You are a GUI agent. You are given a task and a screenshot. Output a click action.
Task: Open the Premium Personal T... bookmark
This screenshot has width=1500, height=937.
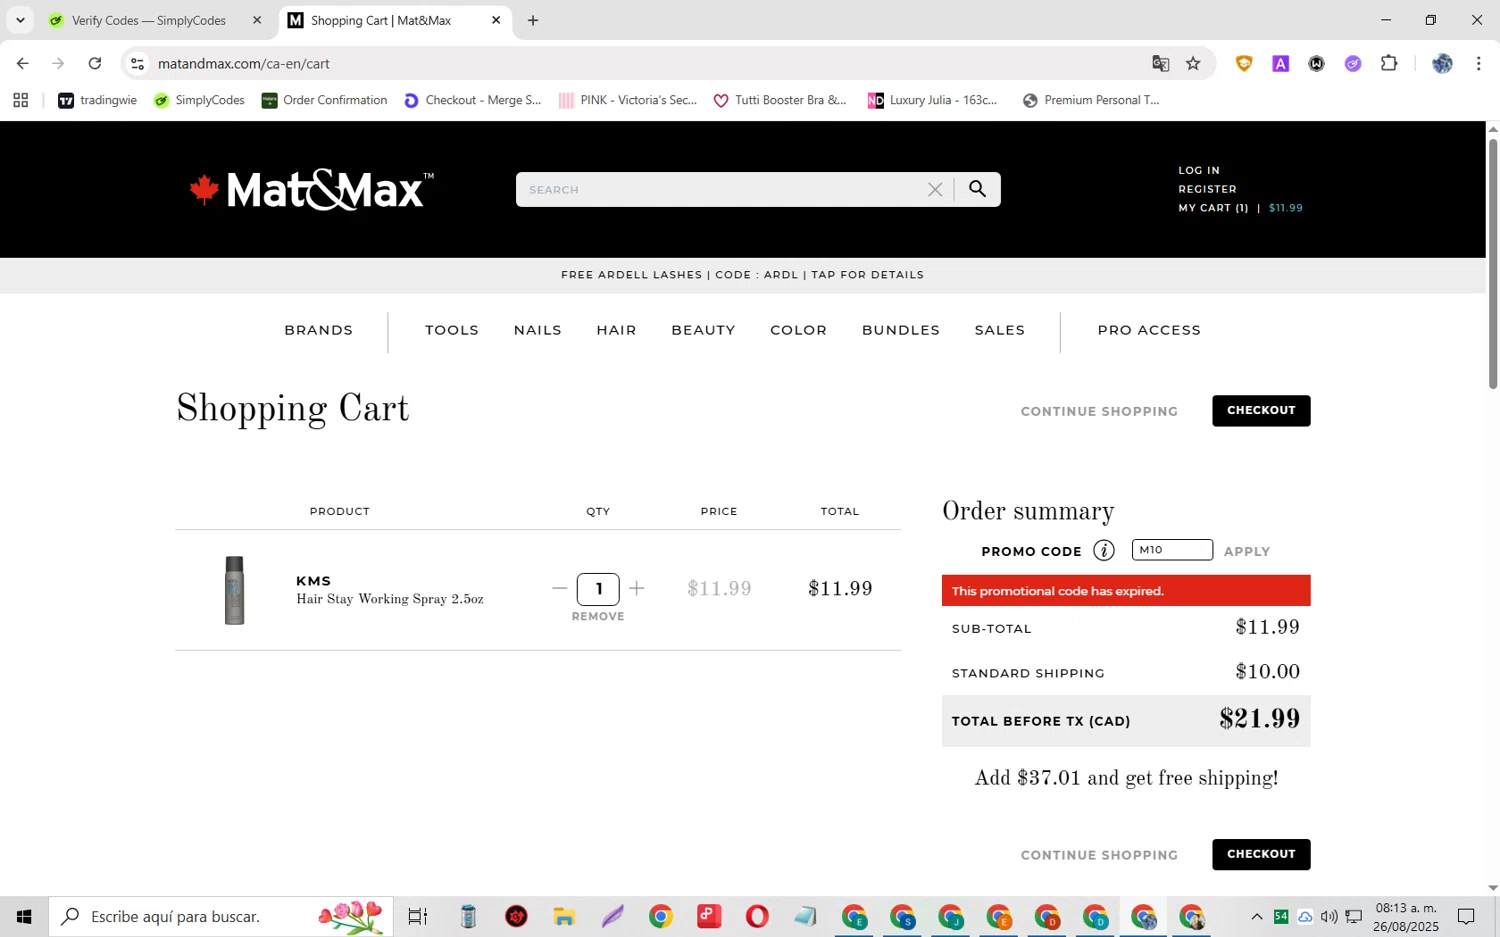tap(1091, 100)
